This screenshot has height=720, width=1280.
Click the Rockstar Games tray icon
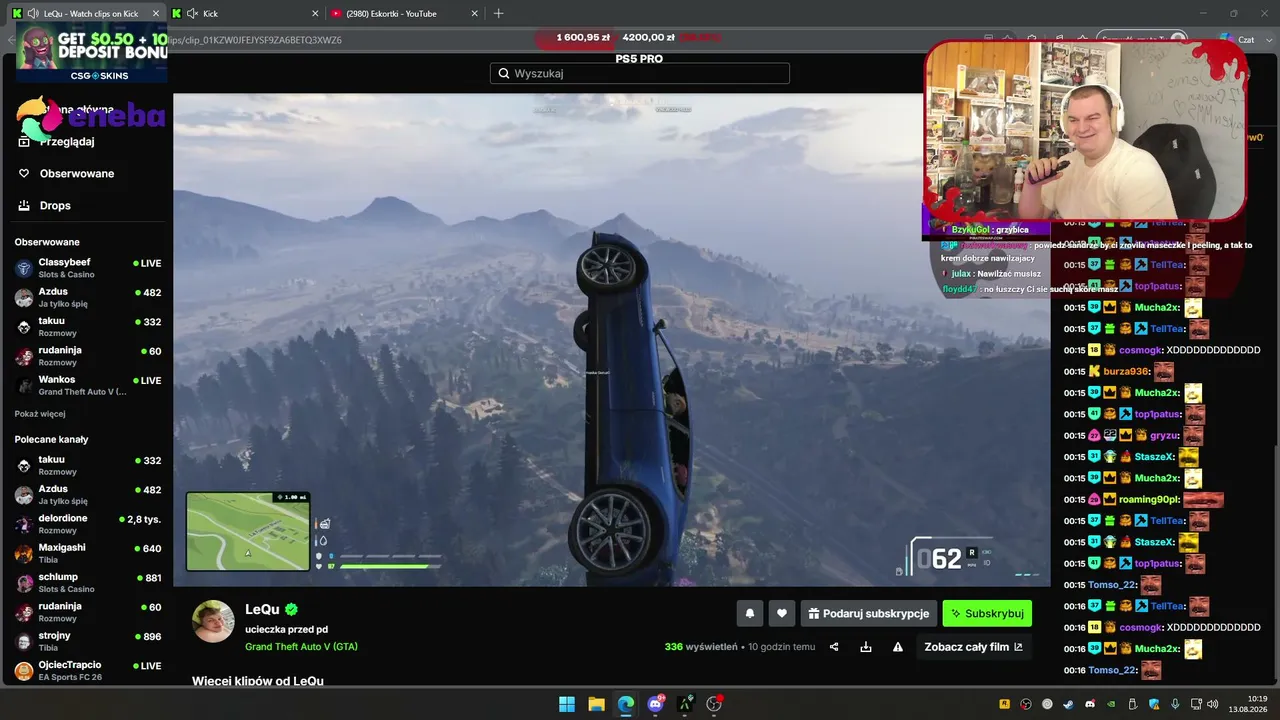(1005, 704)
